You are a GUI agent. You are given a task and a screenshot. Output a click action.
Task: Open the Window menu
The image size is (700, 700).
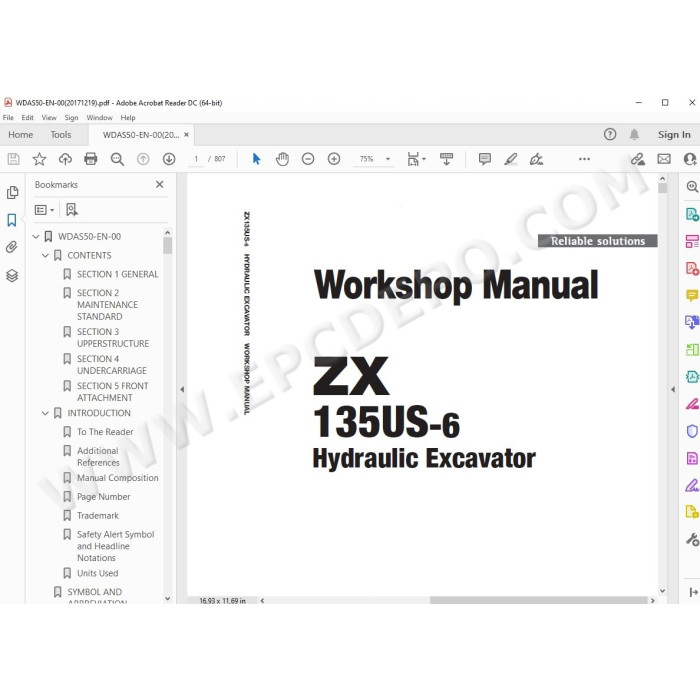[100, 118]
